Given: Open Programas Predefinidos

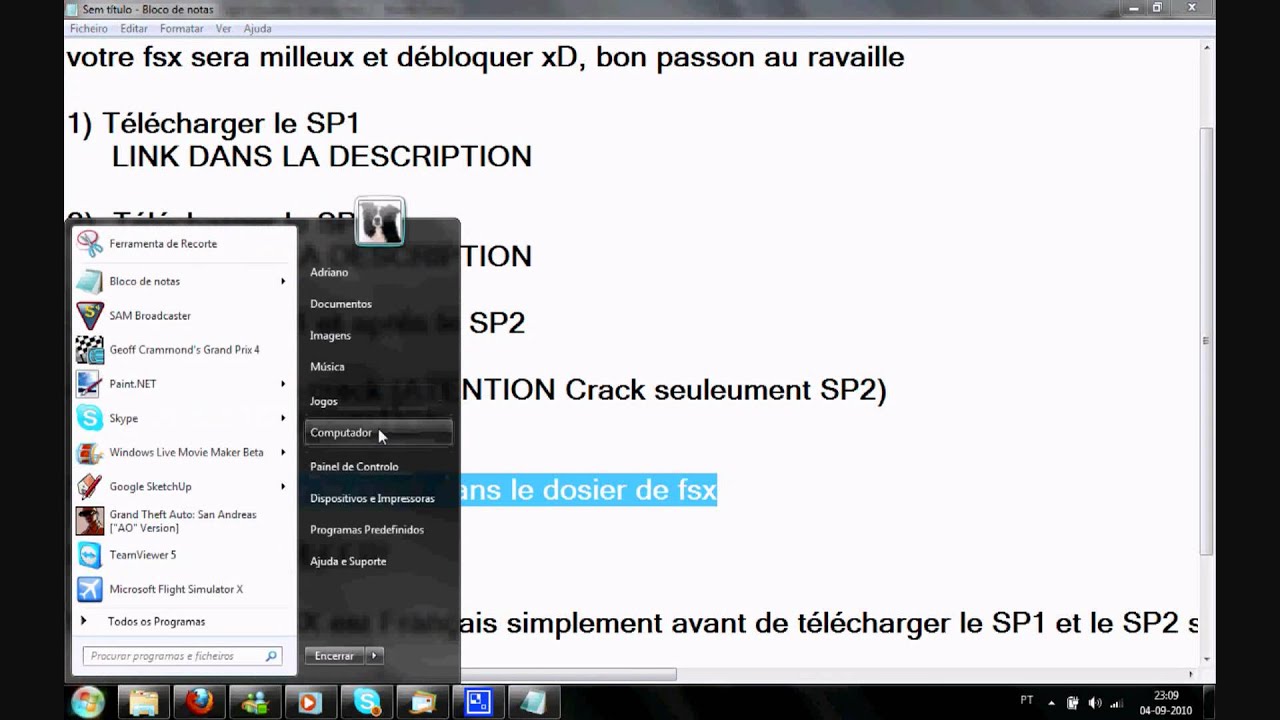Looking at the screenshot, I should coord(378,530).
